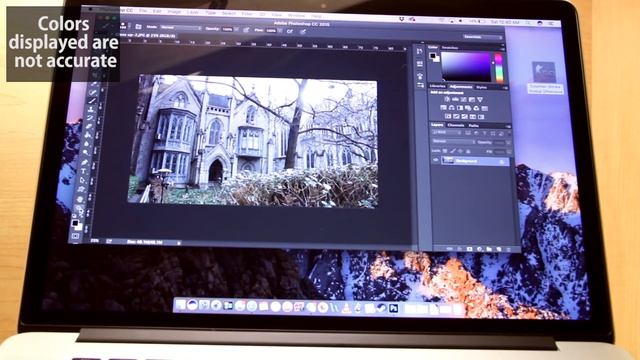Add a Black & White adjustment
This screenshot has height=360, width=640.
click(x=460, y=108)
